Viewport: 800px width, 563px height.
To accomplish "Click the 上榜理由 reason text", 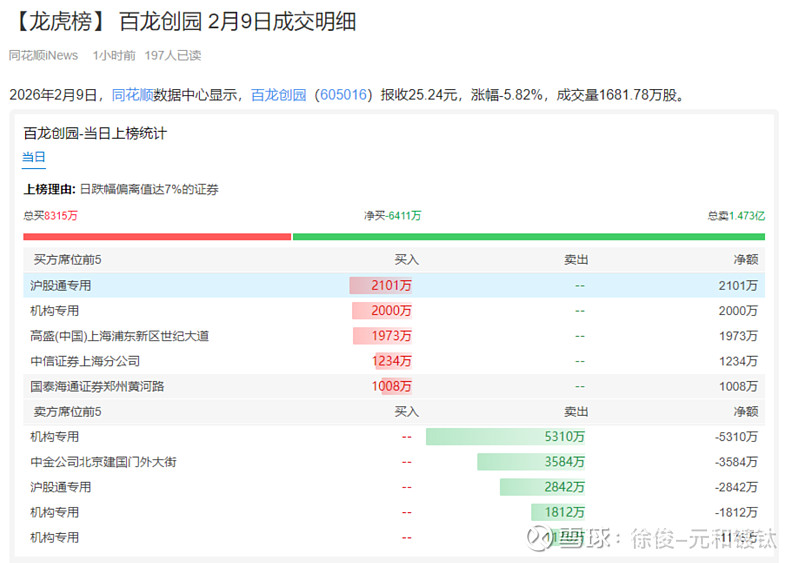I will coord(121,189).
